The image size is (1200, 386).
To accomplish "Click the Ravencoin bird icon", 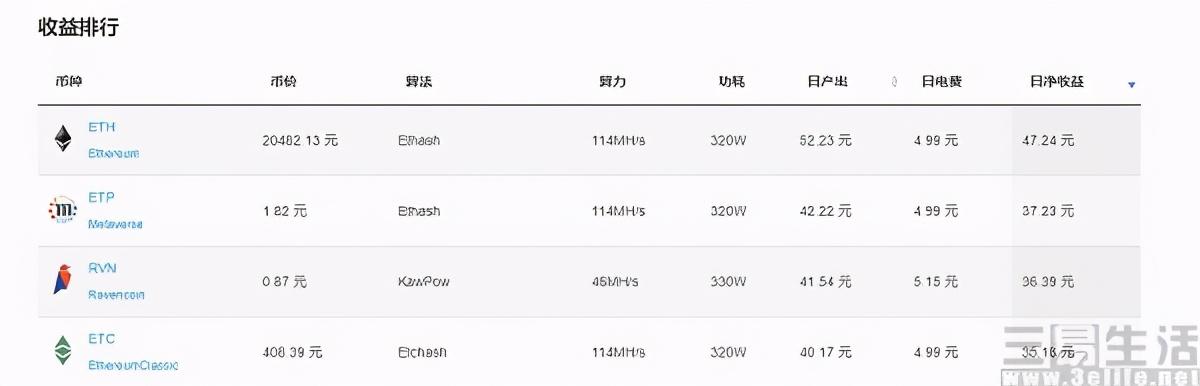I will coord(62,280).
